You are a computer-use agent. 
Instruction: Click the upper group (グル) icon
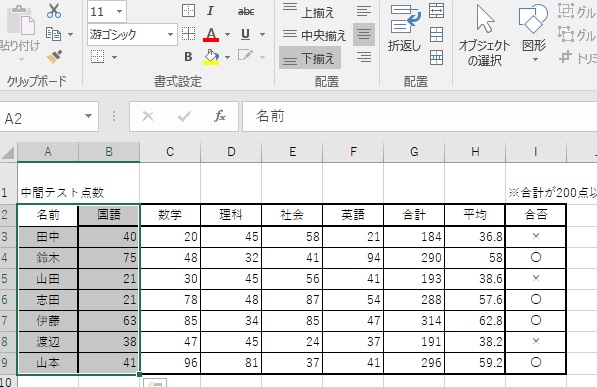click(566, 11)
